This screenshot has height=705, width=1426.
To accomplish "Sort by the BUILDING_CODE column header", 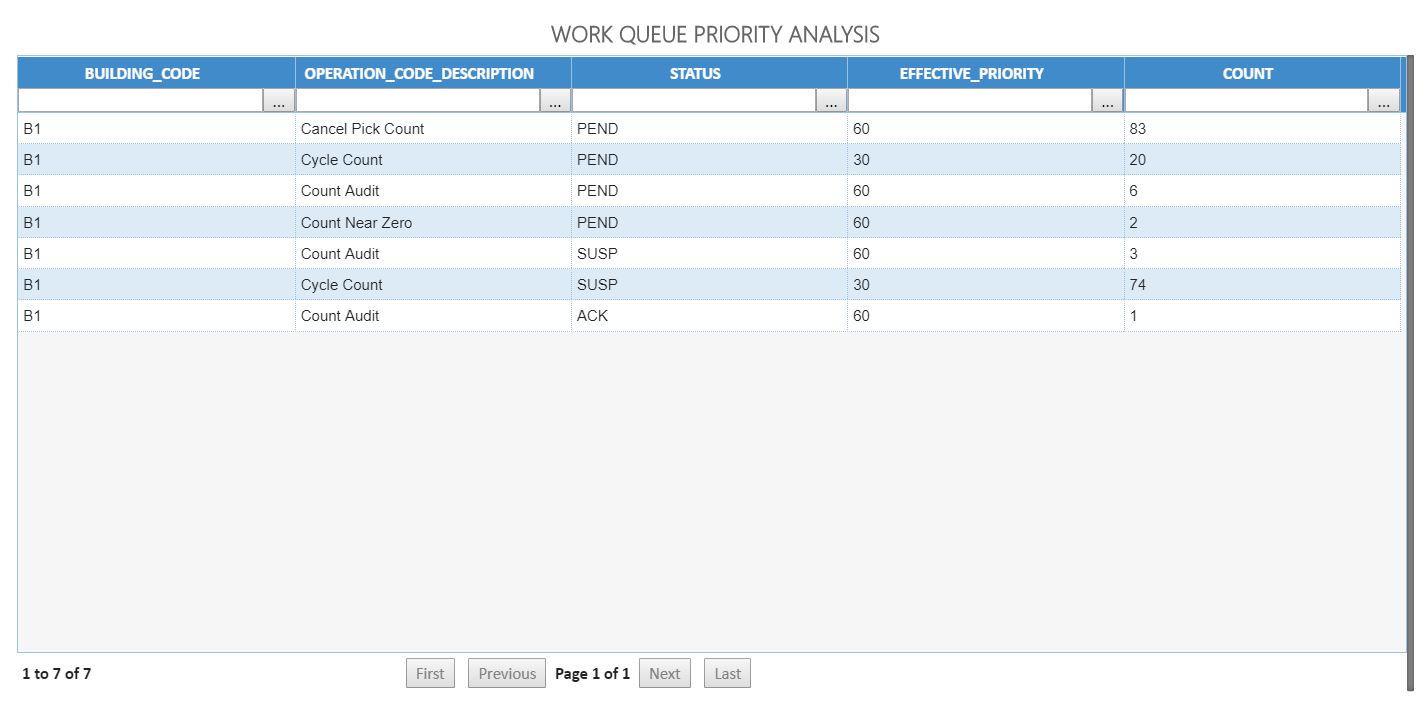I will coord(142,73).
